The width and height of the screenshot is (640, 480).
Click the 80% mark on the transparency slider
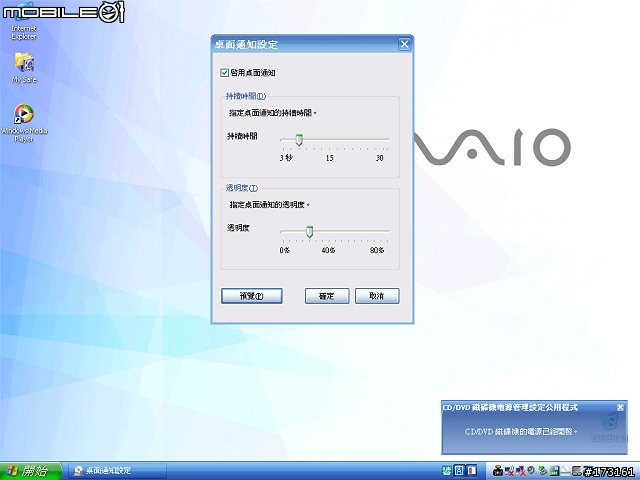(x=377, y=250)
